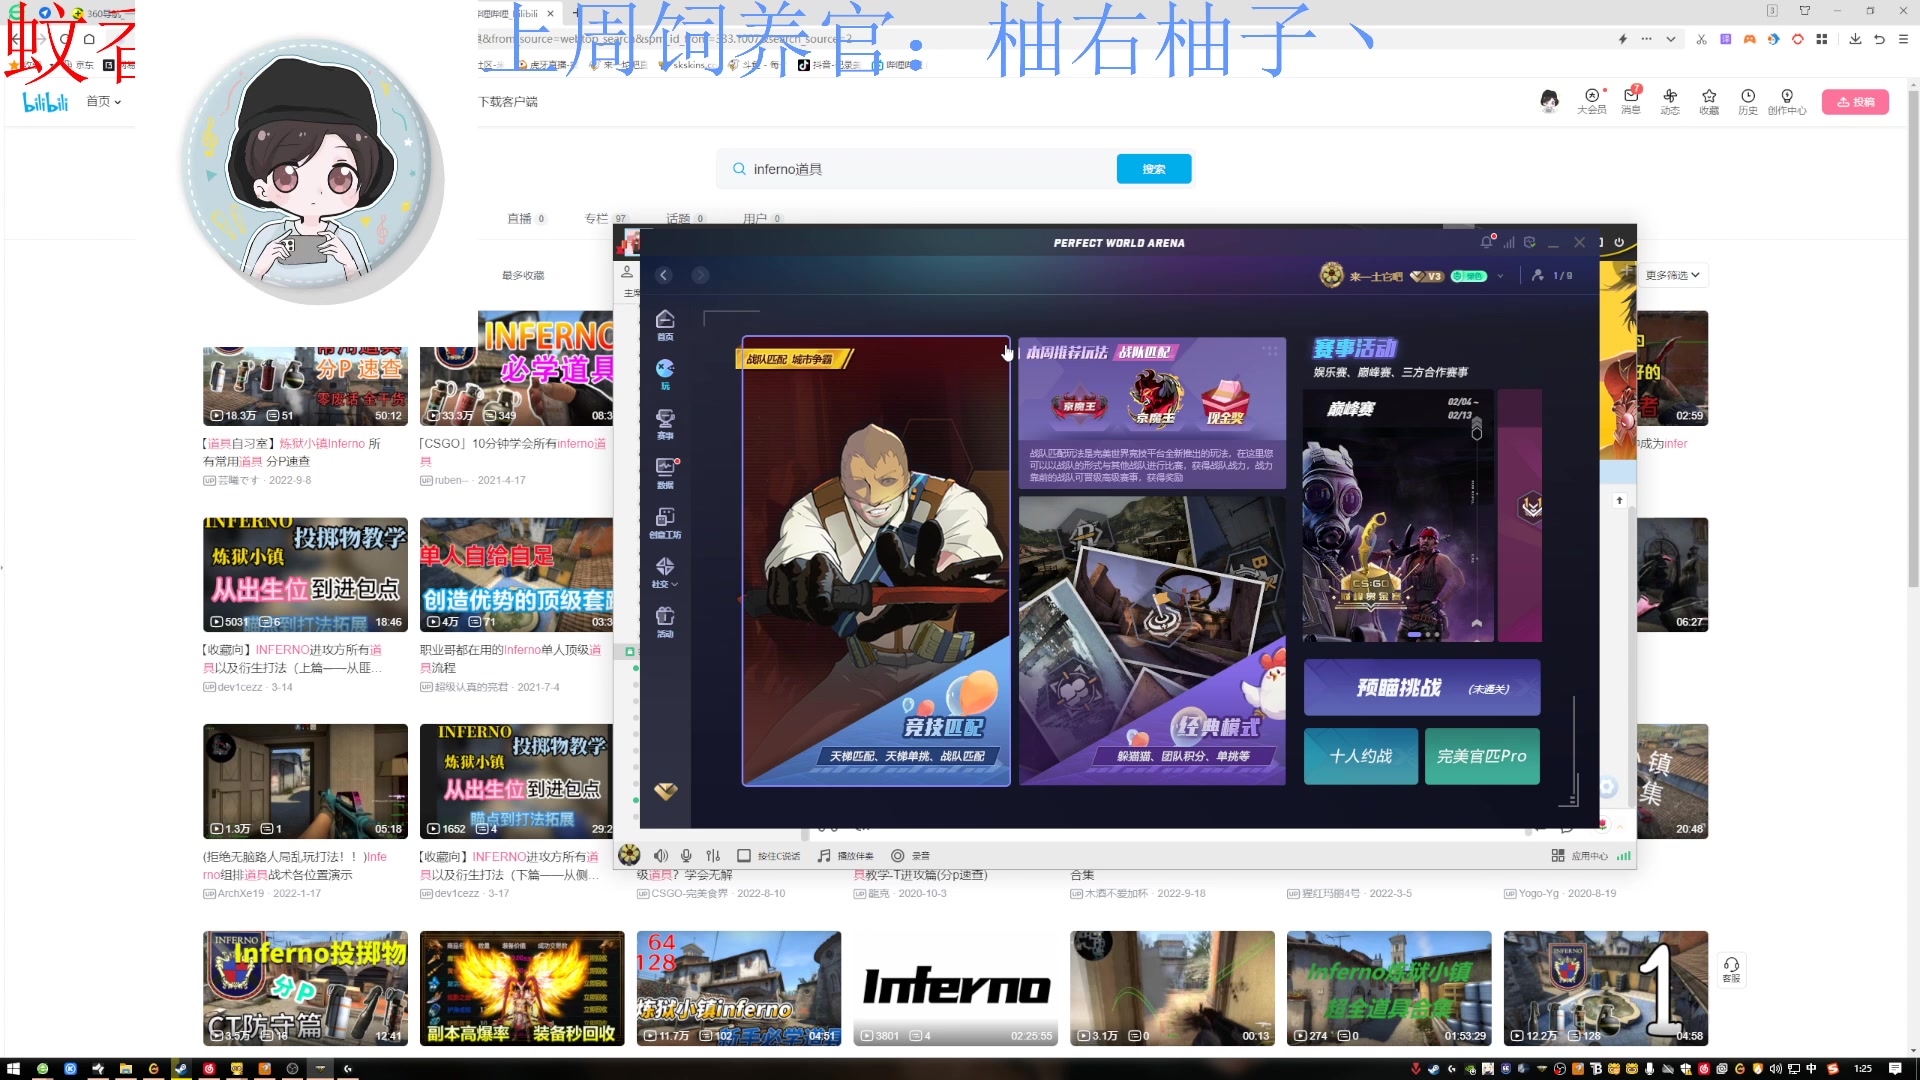1920x1080 pixels.
Task: Go back with Arena back arrow
Action: click(664, 275)
